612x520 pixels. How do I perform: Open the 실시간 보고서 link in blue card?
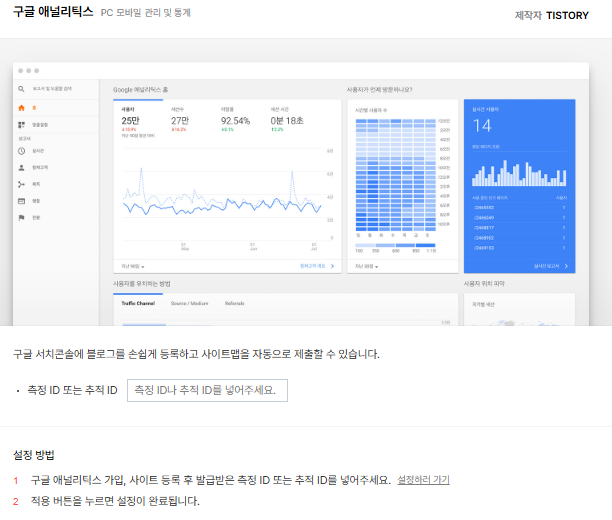pos(551,266)
